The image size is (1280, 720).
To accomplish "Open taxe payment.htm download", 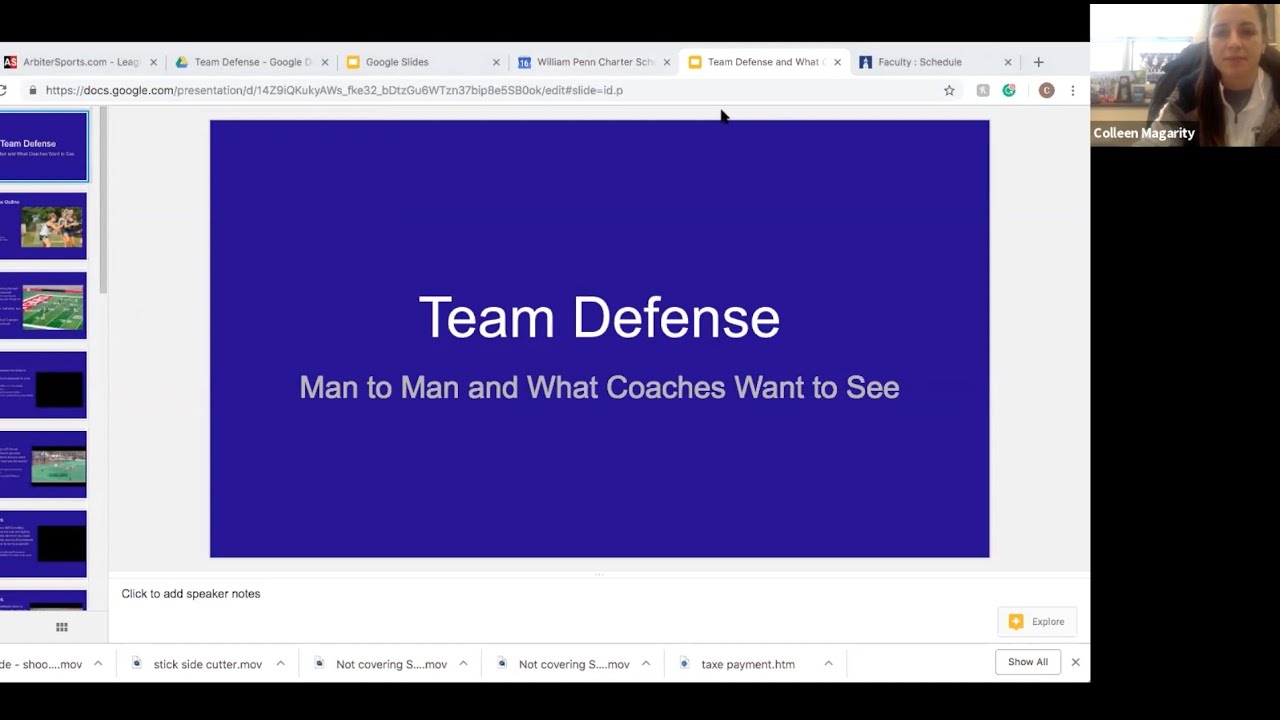I will point(737,664).
